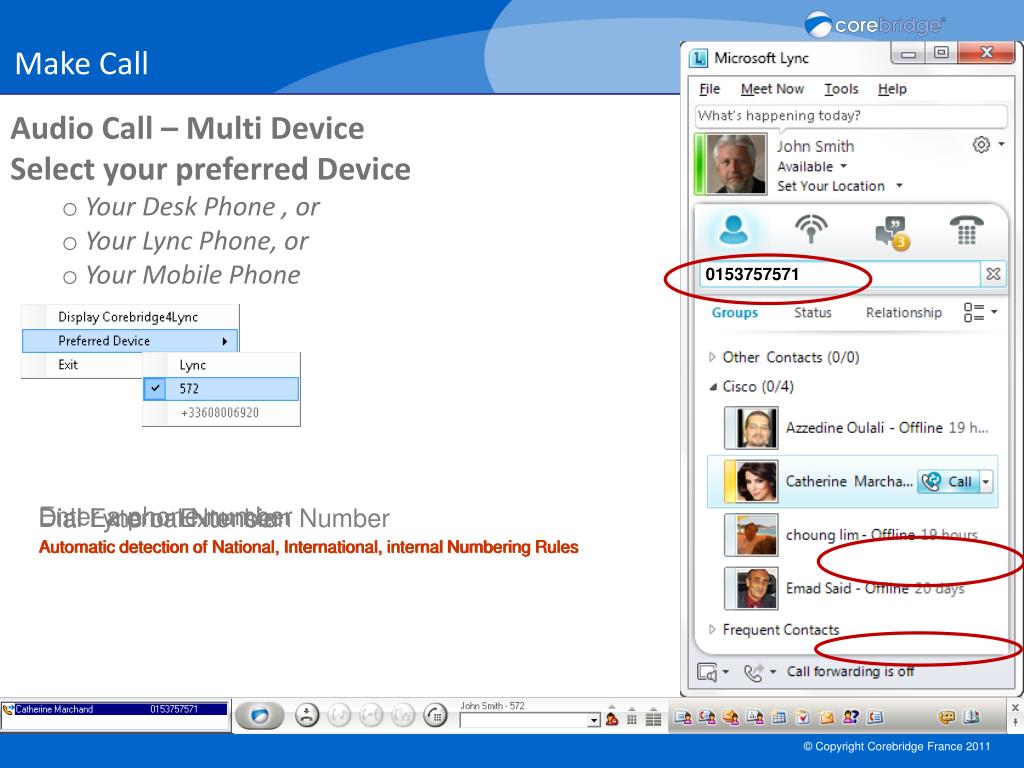Click the red person with minus icon
Image resolution: width=1024 pixels, height=768 pixels.
pos(612,718)
